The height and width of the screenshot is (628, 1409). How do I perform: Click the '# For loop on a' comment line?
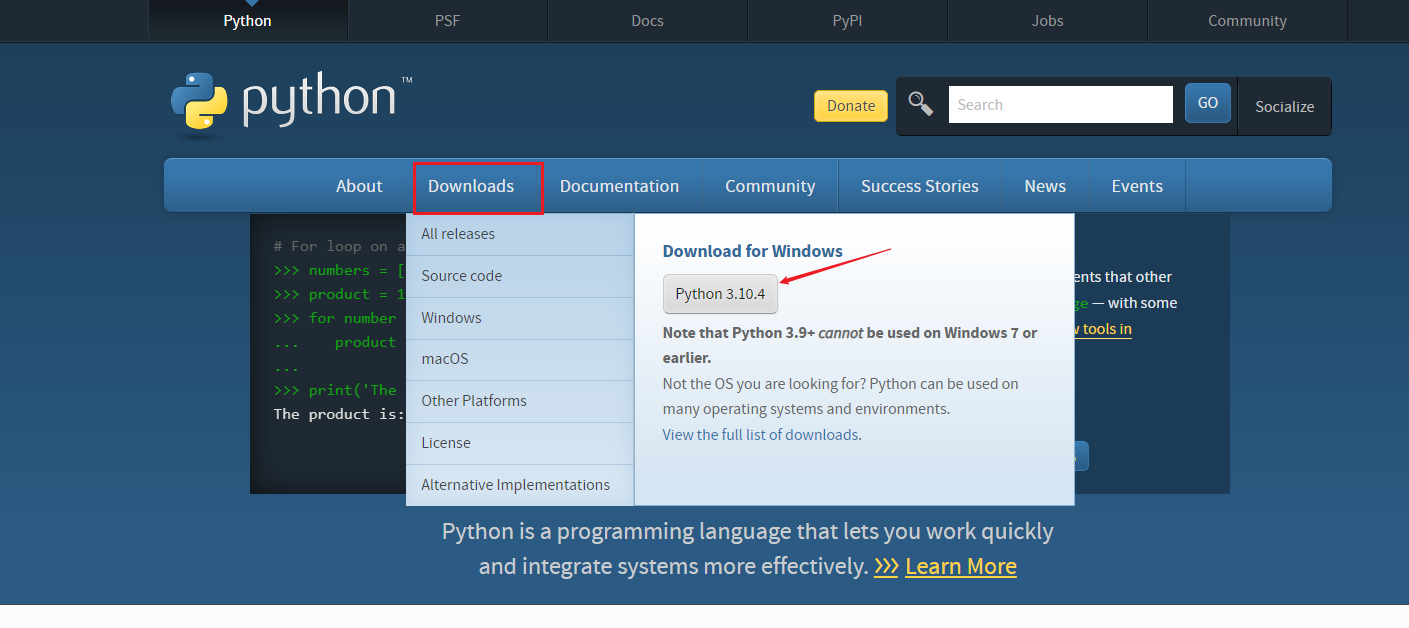point(339,246)
